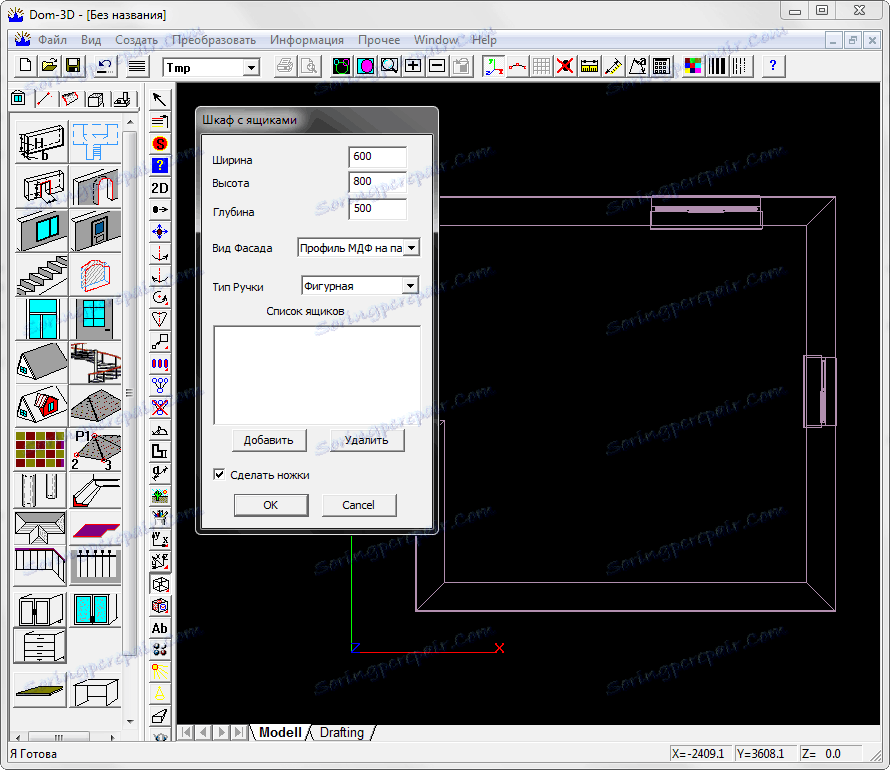Screen dimensions: 890x770
Task: Open the 'Тип Ручки' dropdown
Action: click(x=409, y=286)
